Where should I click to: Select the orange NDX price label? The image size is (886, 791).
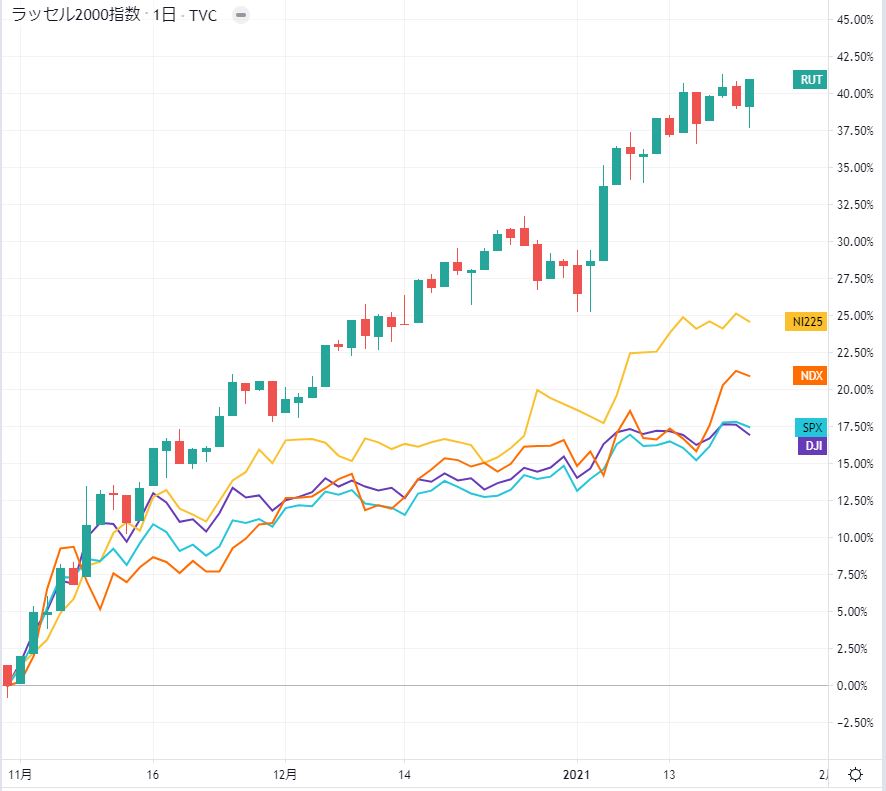[810, 376]
